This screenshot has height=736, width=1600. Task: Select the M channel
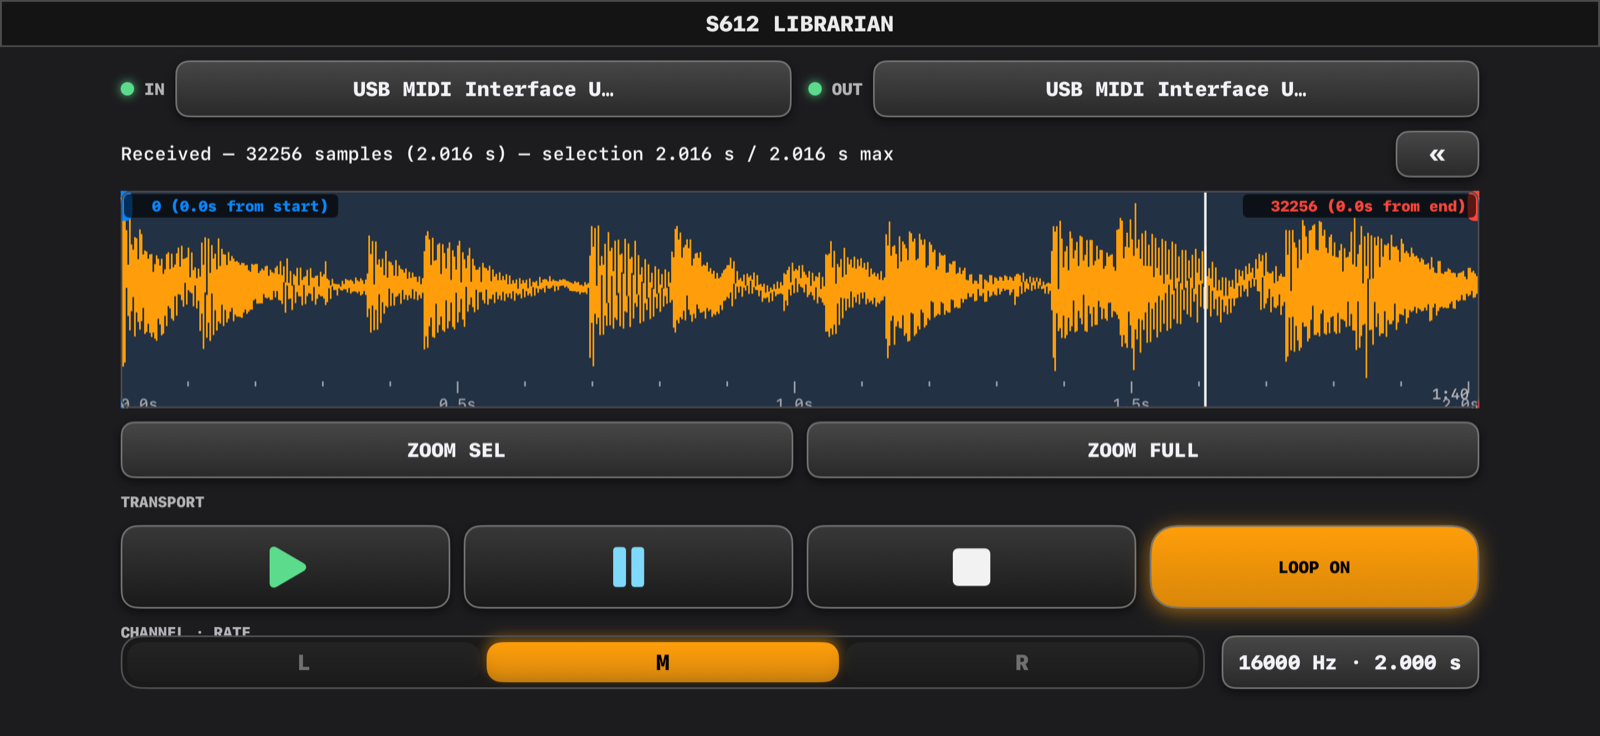pos(662,662)
